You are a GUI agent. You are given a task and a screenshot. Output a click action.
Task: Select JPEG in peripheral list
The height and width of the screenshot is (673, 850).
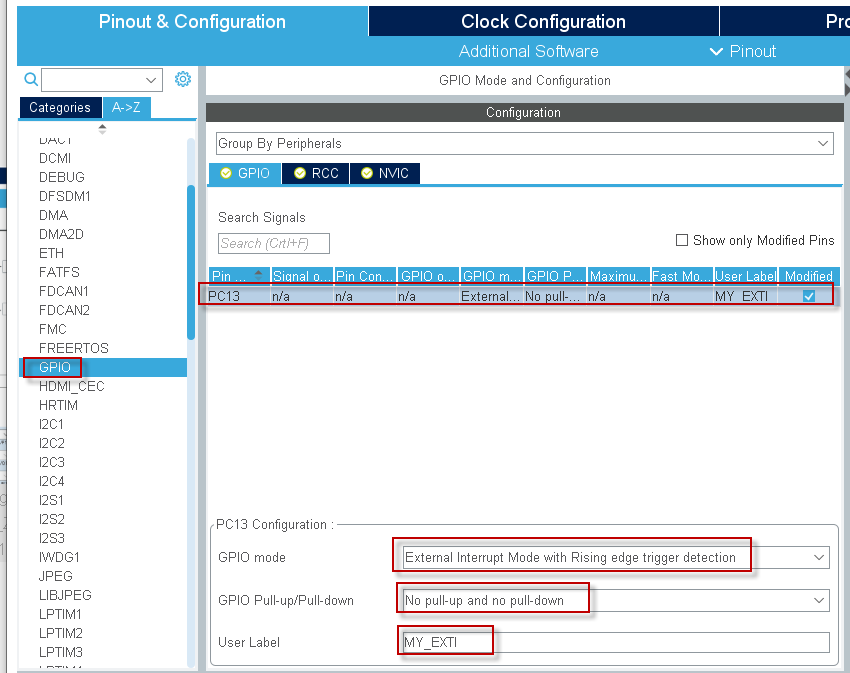pyautogui.click(x=55, y=576)
